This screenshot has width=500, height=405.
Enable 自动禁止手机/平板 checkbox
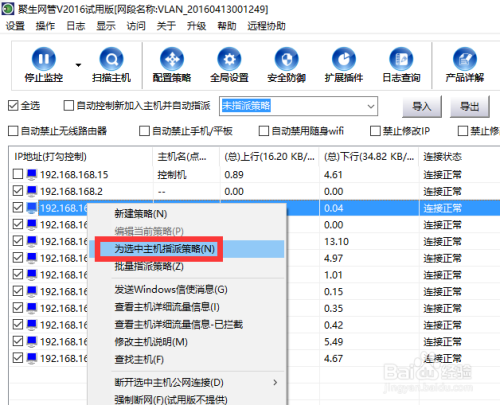coord(144,131)
